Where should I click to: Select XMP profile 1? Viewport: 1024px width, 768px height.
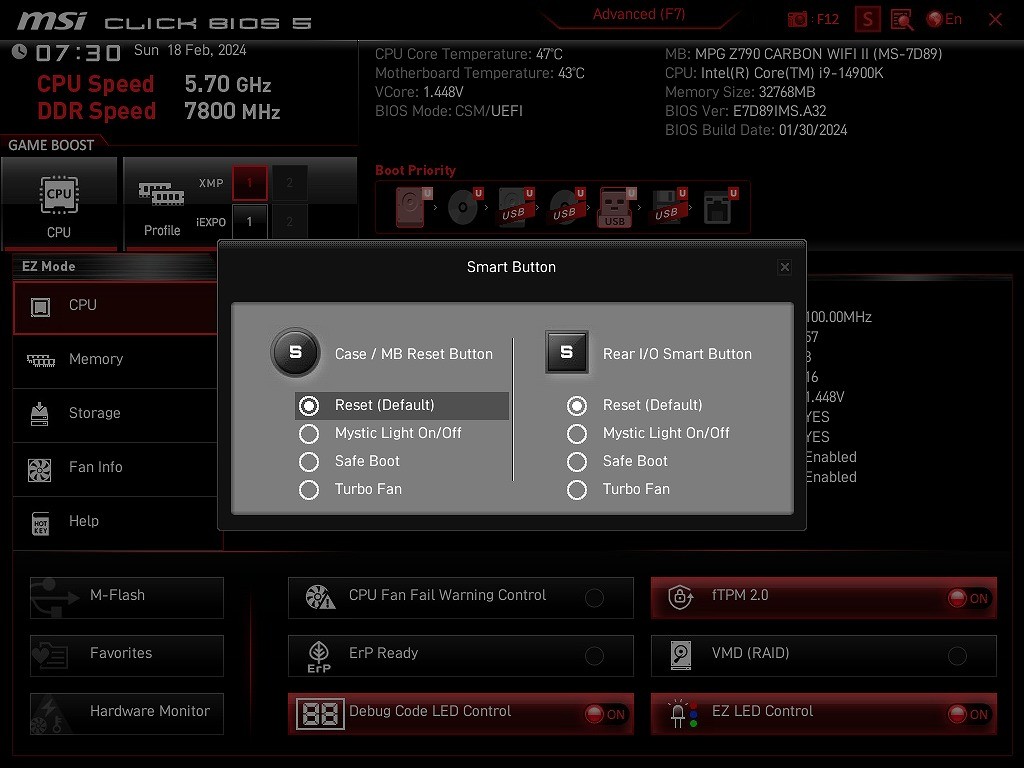coord(249,183)
